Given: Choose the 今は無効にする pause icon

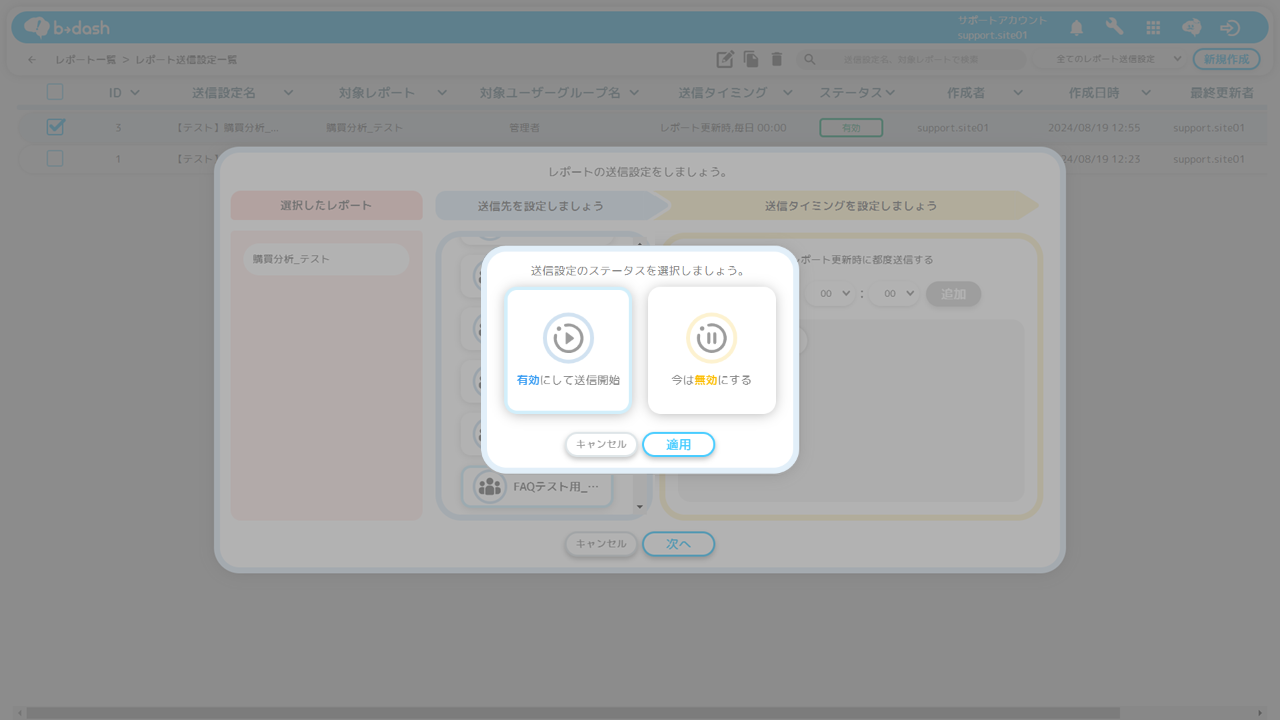Looking at the screenshot, I should pos(711,338).
